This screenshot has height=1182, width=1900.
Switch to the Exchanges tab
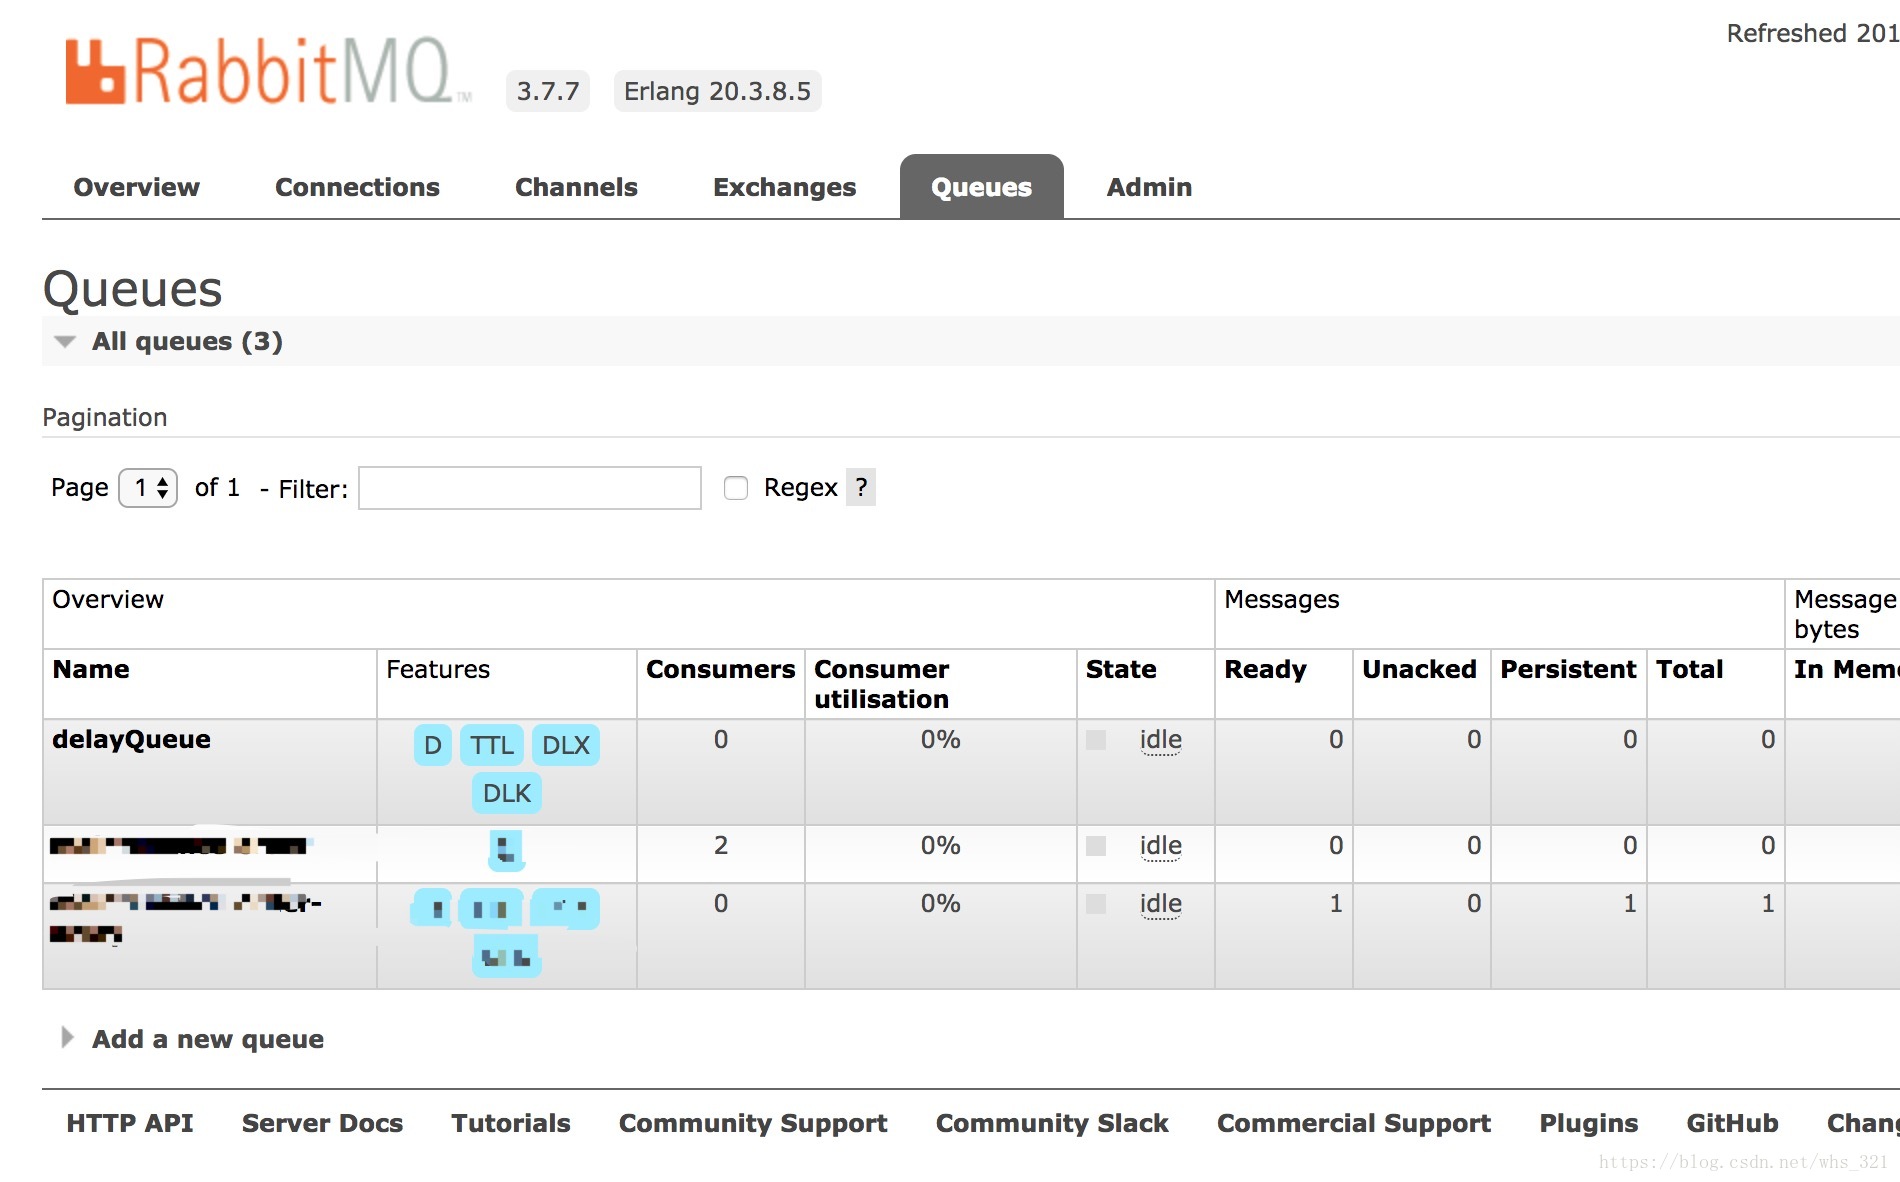tap(785, 187)
